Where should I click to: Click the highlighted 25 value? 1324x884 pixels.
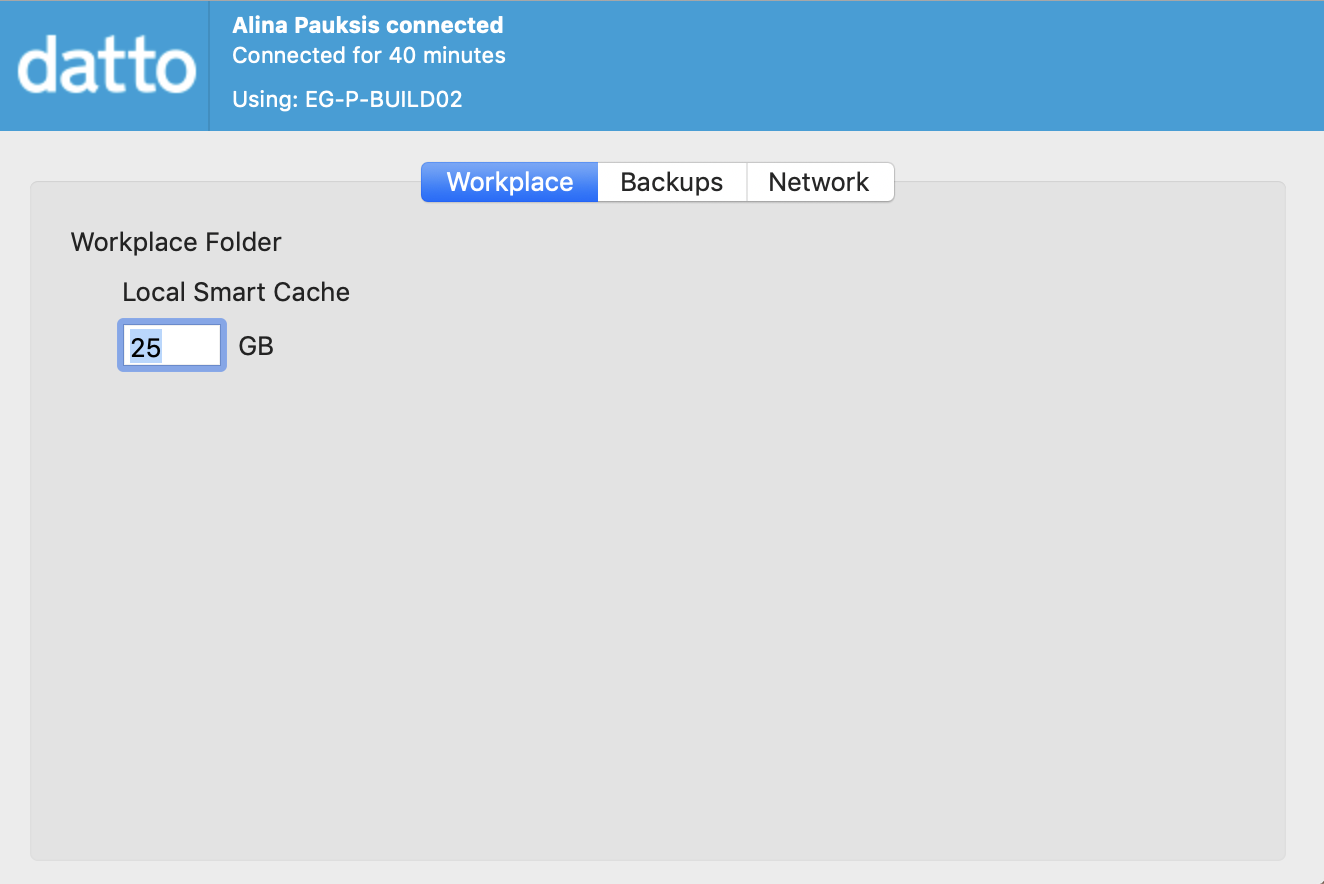pyautogui.click(x=146, y=347)
